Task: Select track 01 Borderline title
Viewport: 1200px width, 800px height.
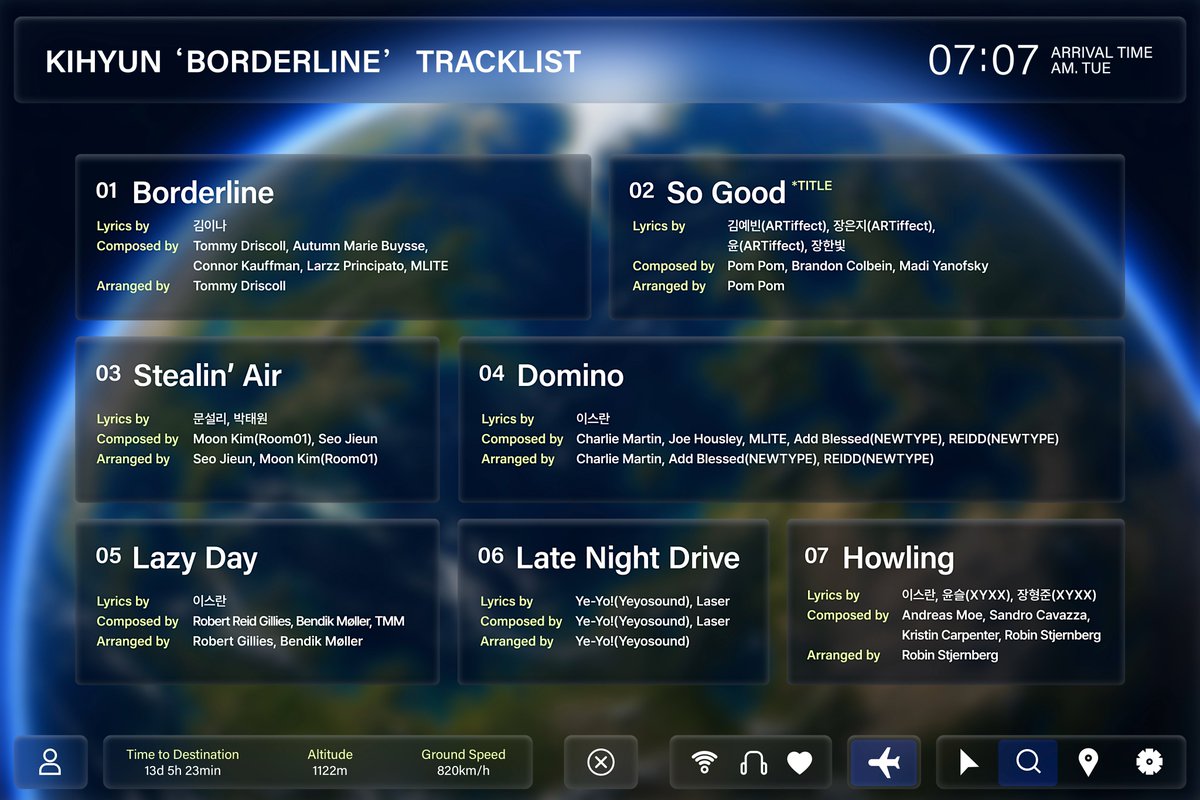Action: click(203, 192)
